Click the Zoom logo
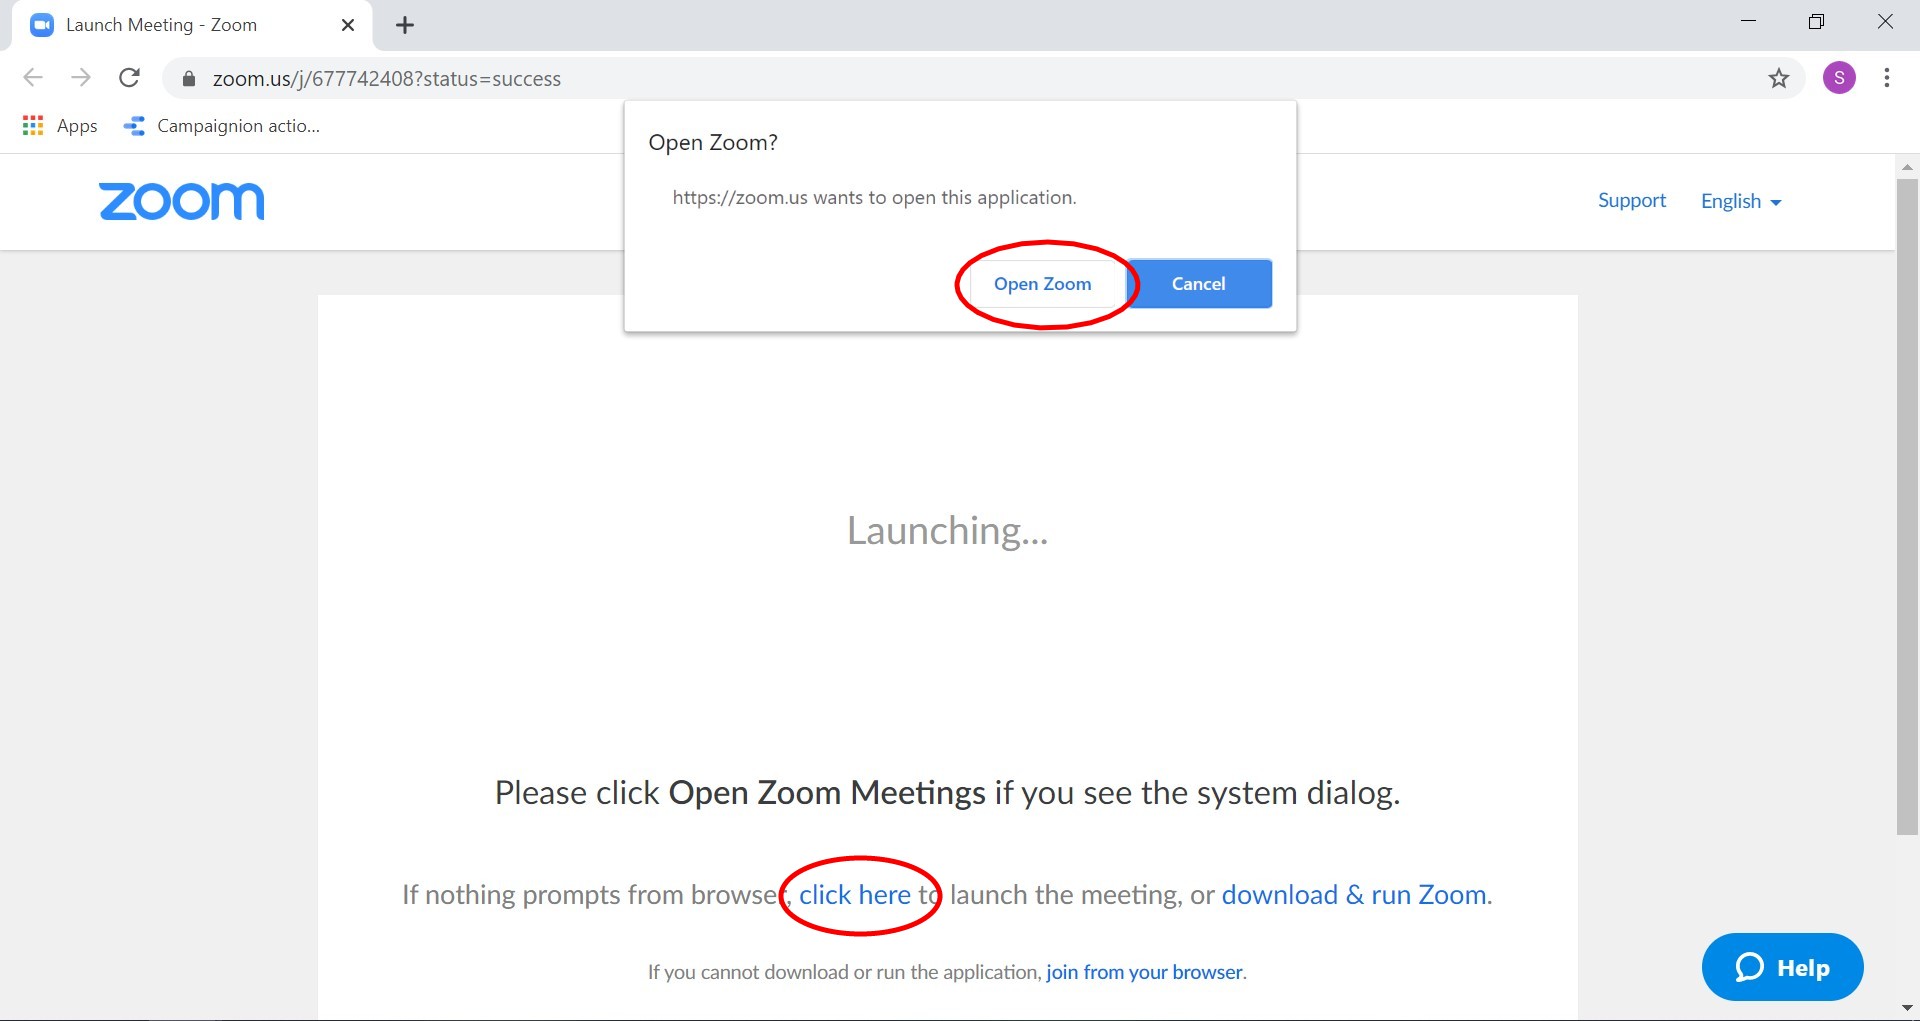This screenshot has width=1920, height=1021. pyautogui.click(x=181, y=201)
